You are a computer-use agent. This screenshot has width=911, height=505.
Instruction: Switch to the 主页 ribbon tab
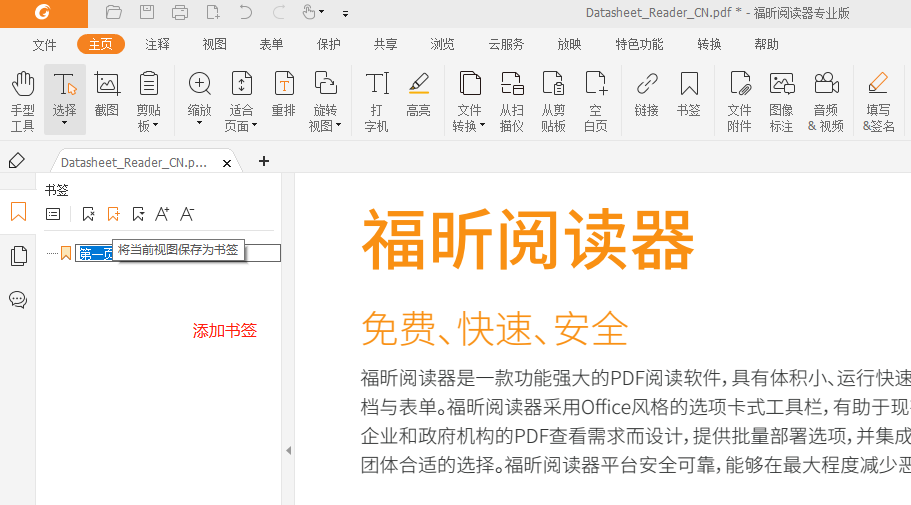coord(101,44)
